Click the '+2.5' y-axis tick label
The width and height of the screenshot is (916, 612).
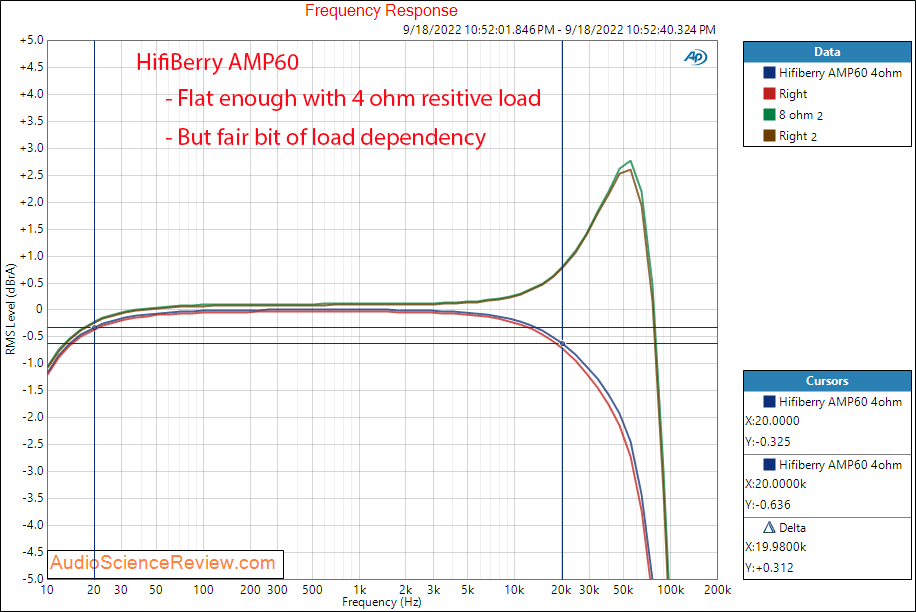point(32,175)
